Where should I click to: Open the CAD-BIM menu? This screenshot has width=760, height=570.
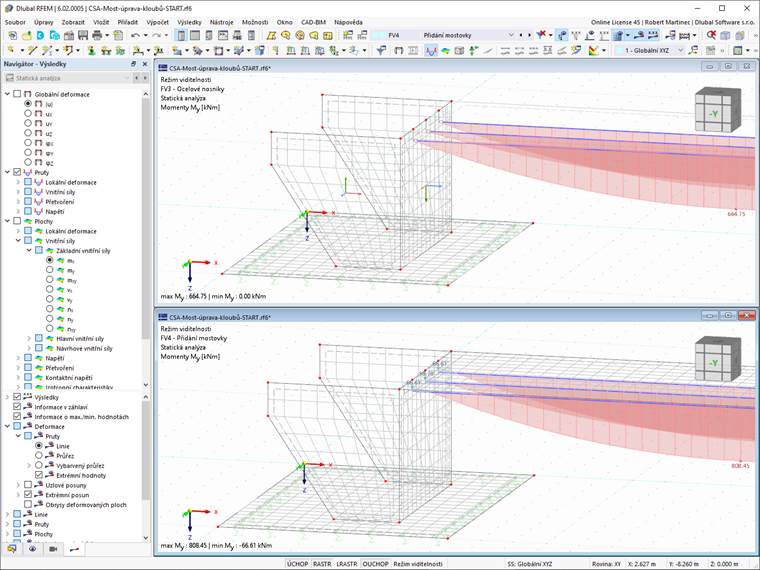[313, 21]
